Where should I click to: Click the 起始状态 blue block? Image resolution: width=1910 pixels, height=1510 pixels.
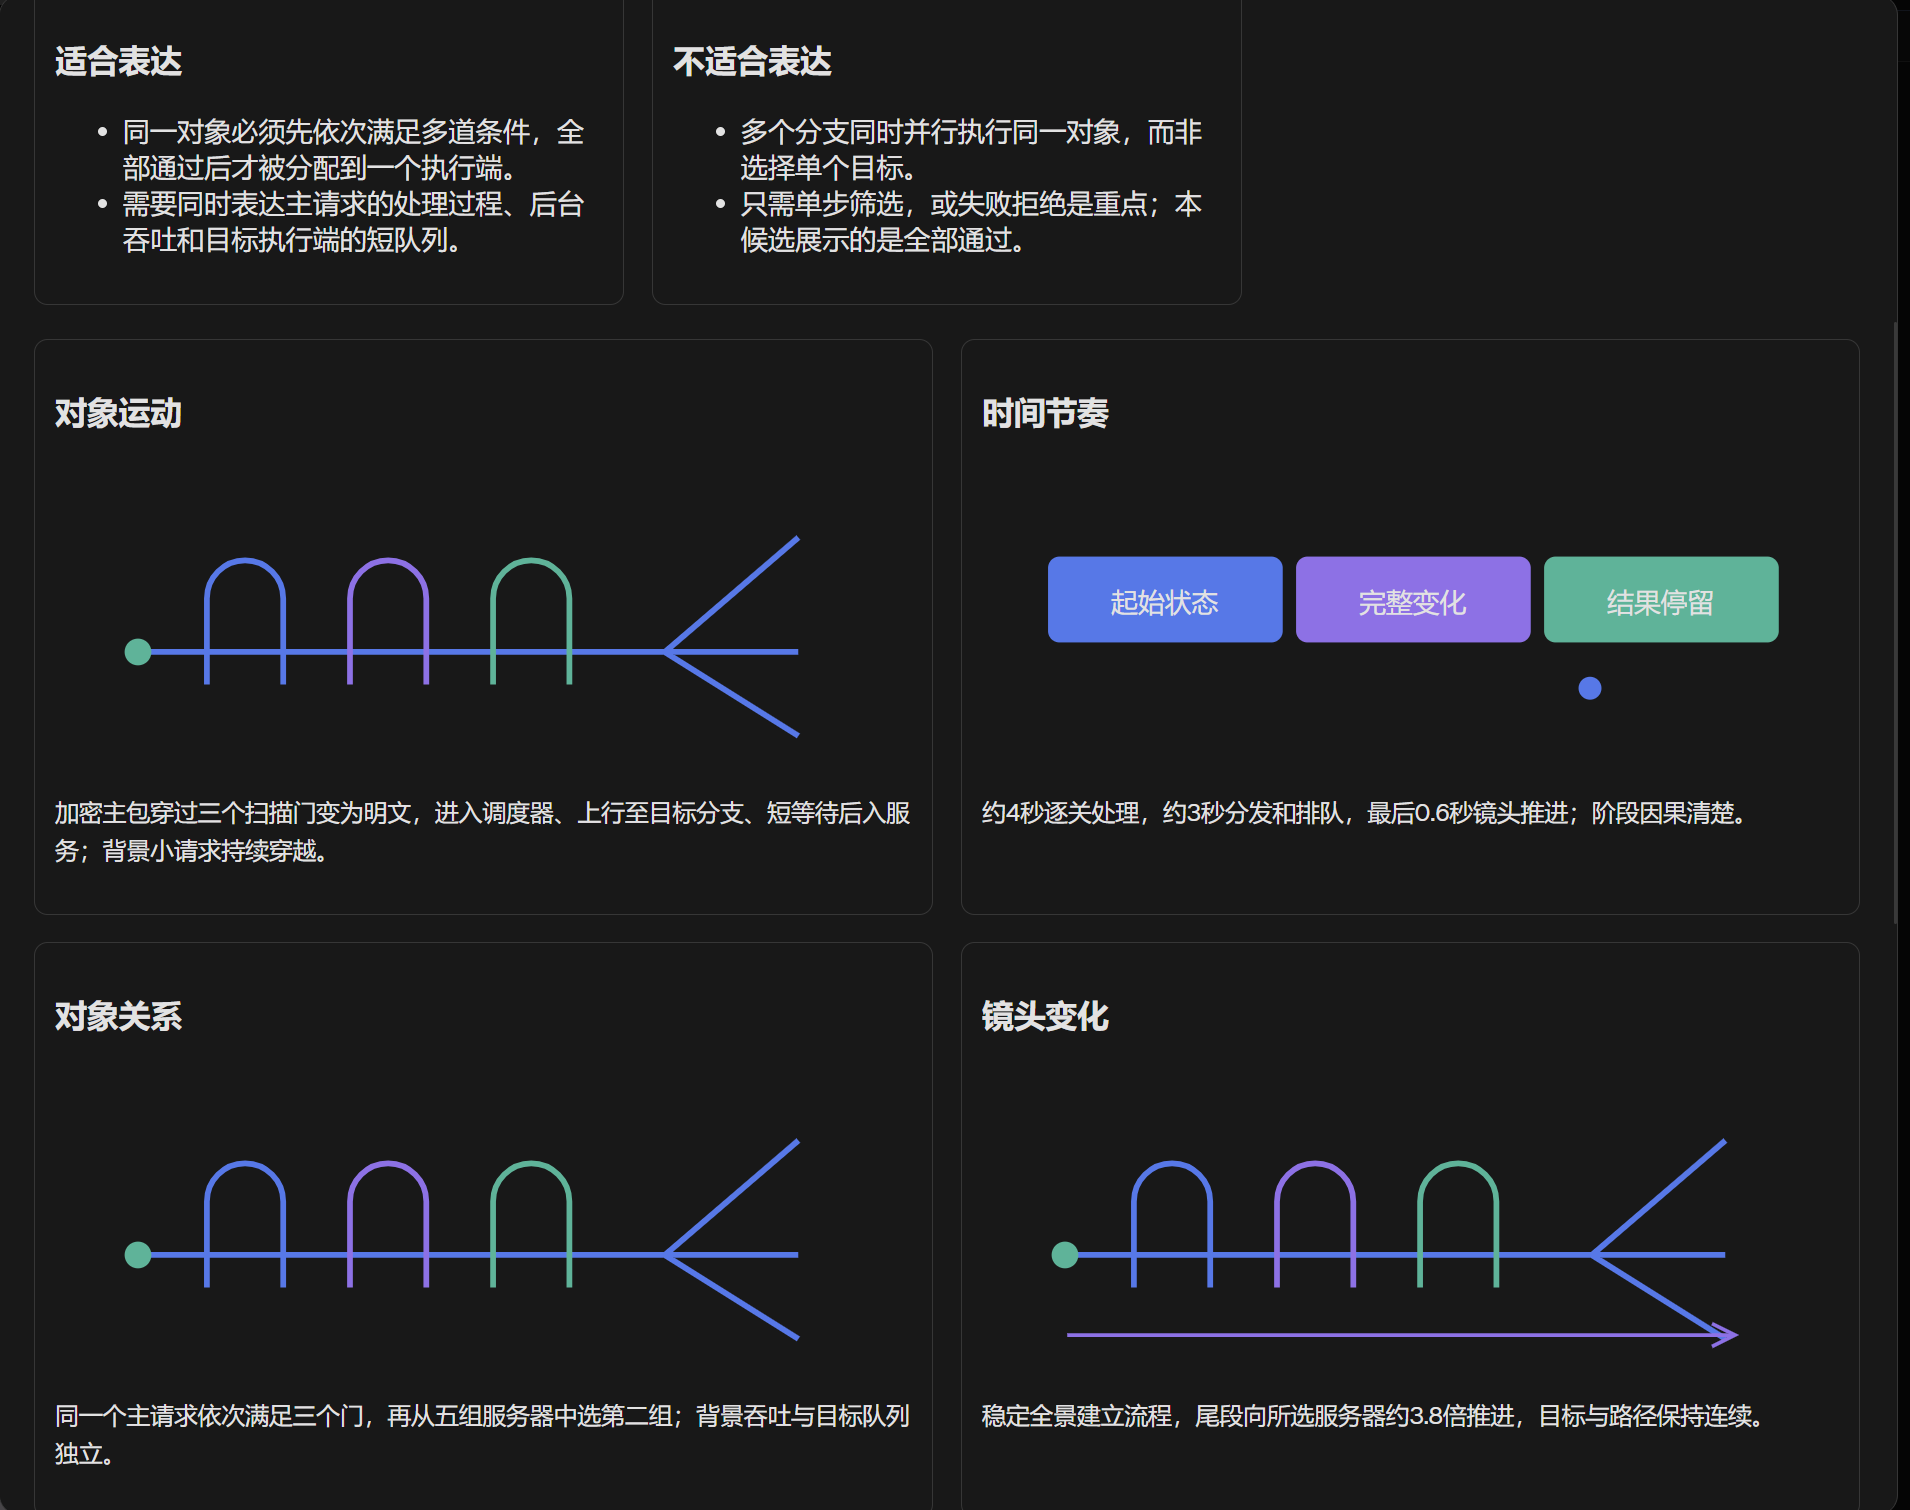[1165, 600]
